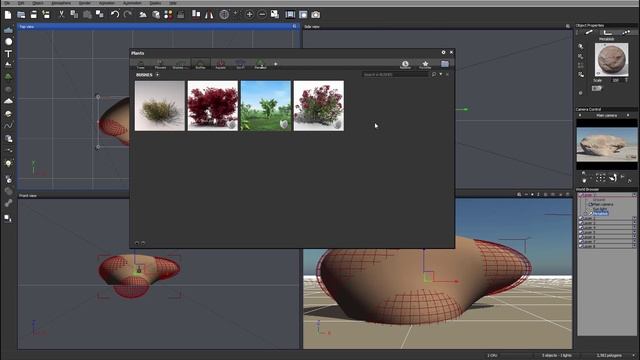Switch to previous camera in Camera Control
The image size is (640, 360).
tap(580, 116)
